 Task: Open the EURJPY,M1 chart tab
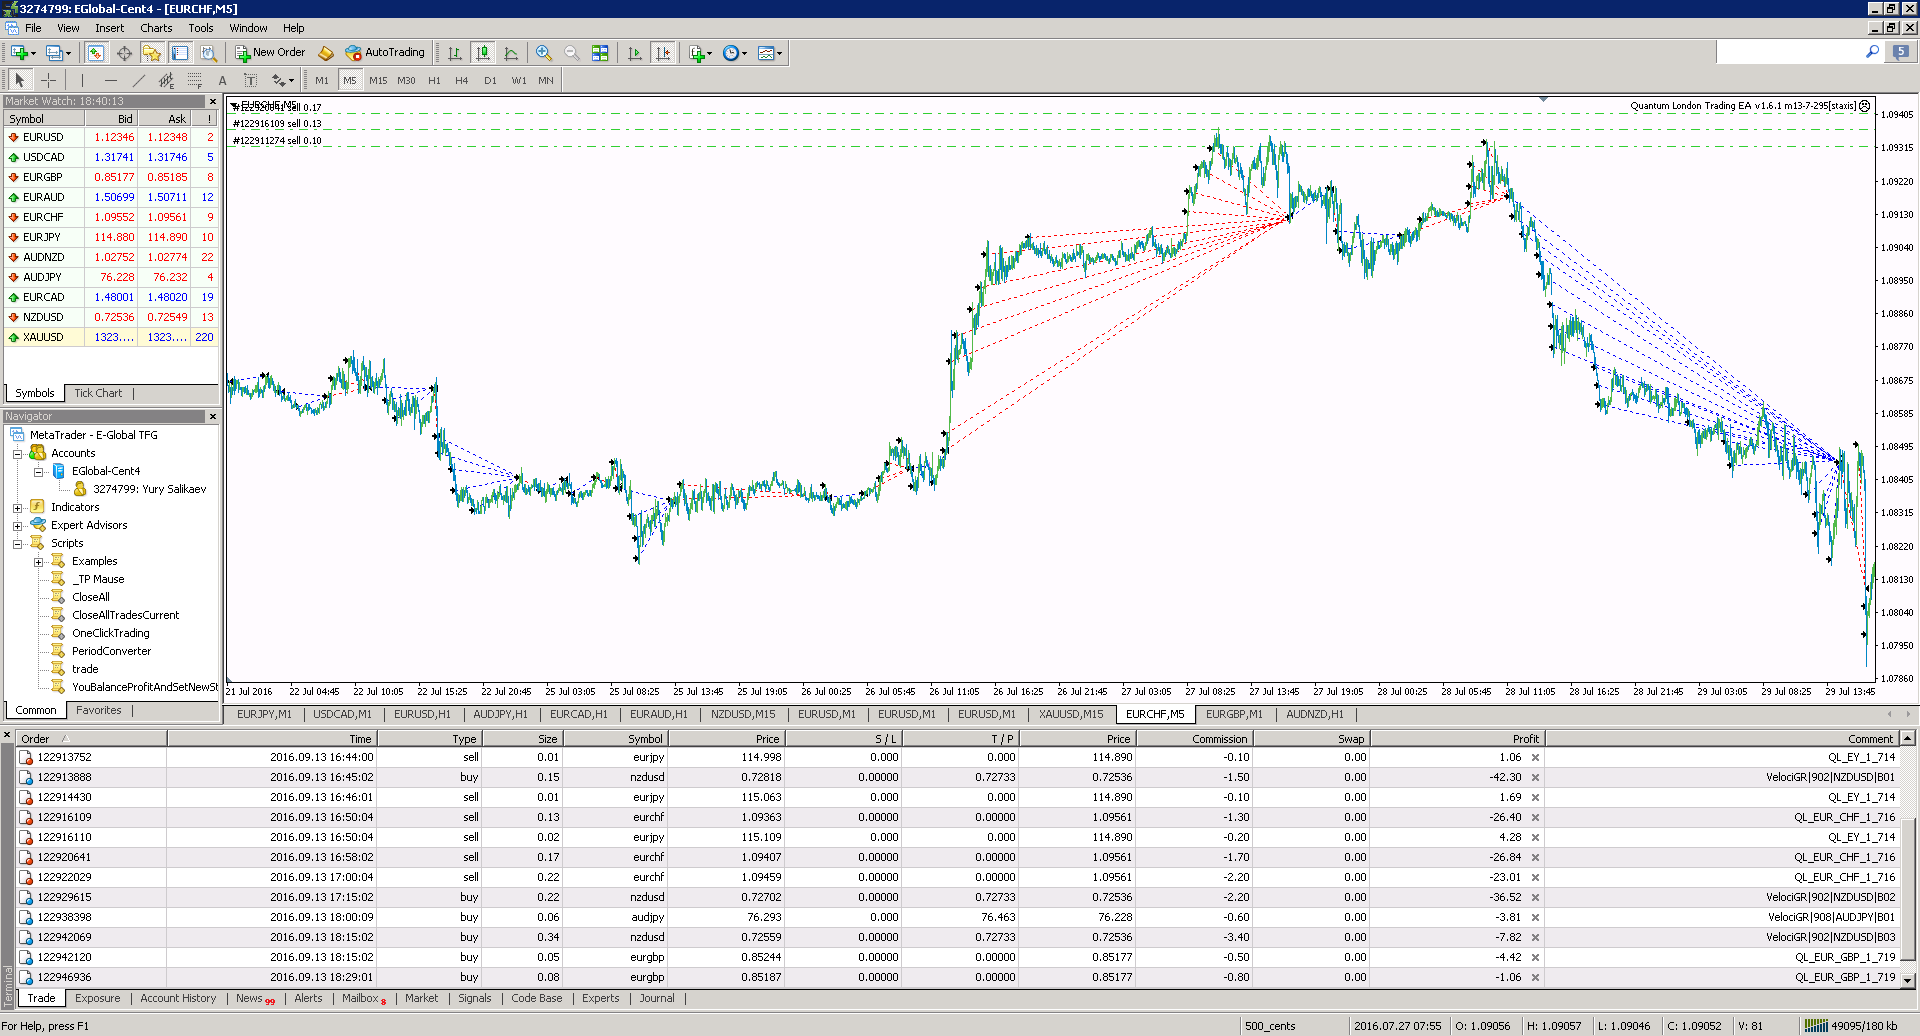[264, 714]
